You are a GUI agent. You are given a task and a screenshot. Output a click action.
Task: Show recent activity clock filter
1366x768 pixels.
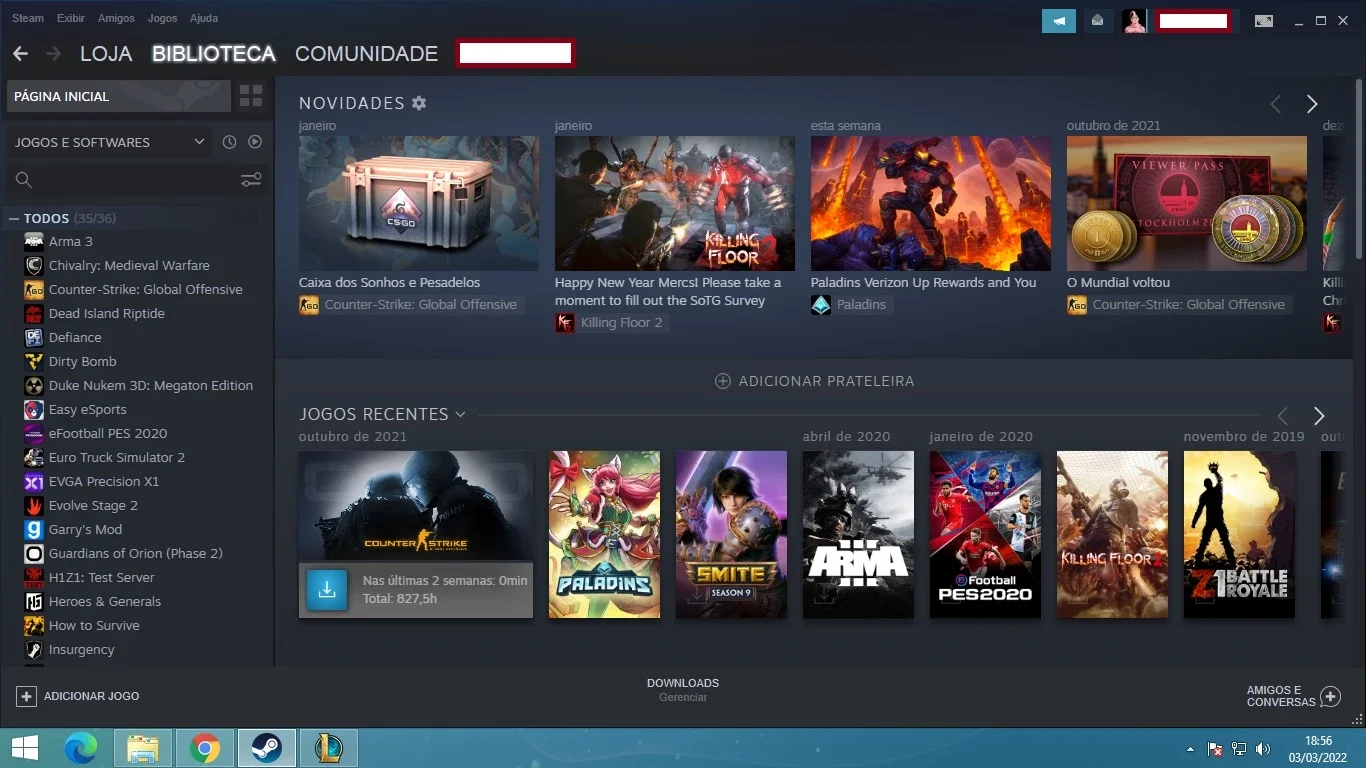point(229,142)
